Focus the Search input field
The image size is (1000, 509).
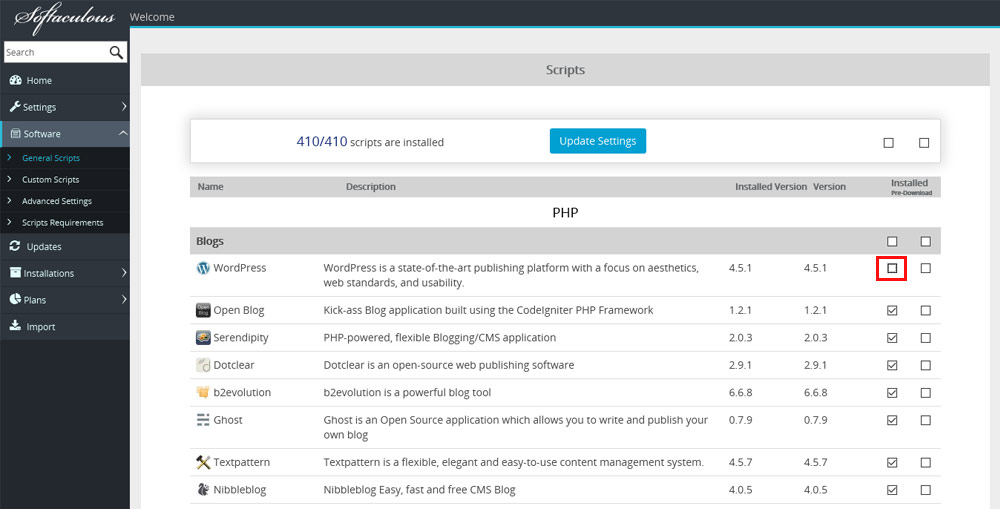56,52
